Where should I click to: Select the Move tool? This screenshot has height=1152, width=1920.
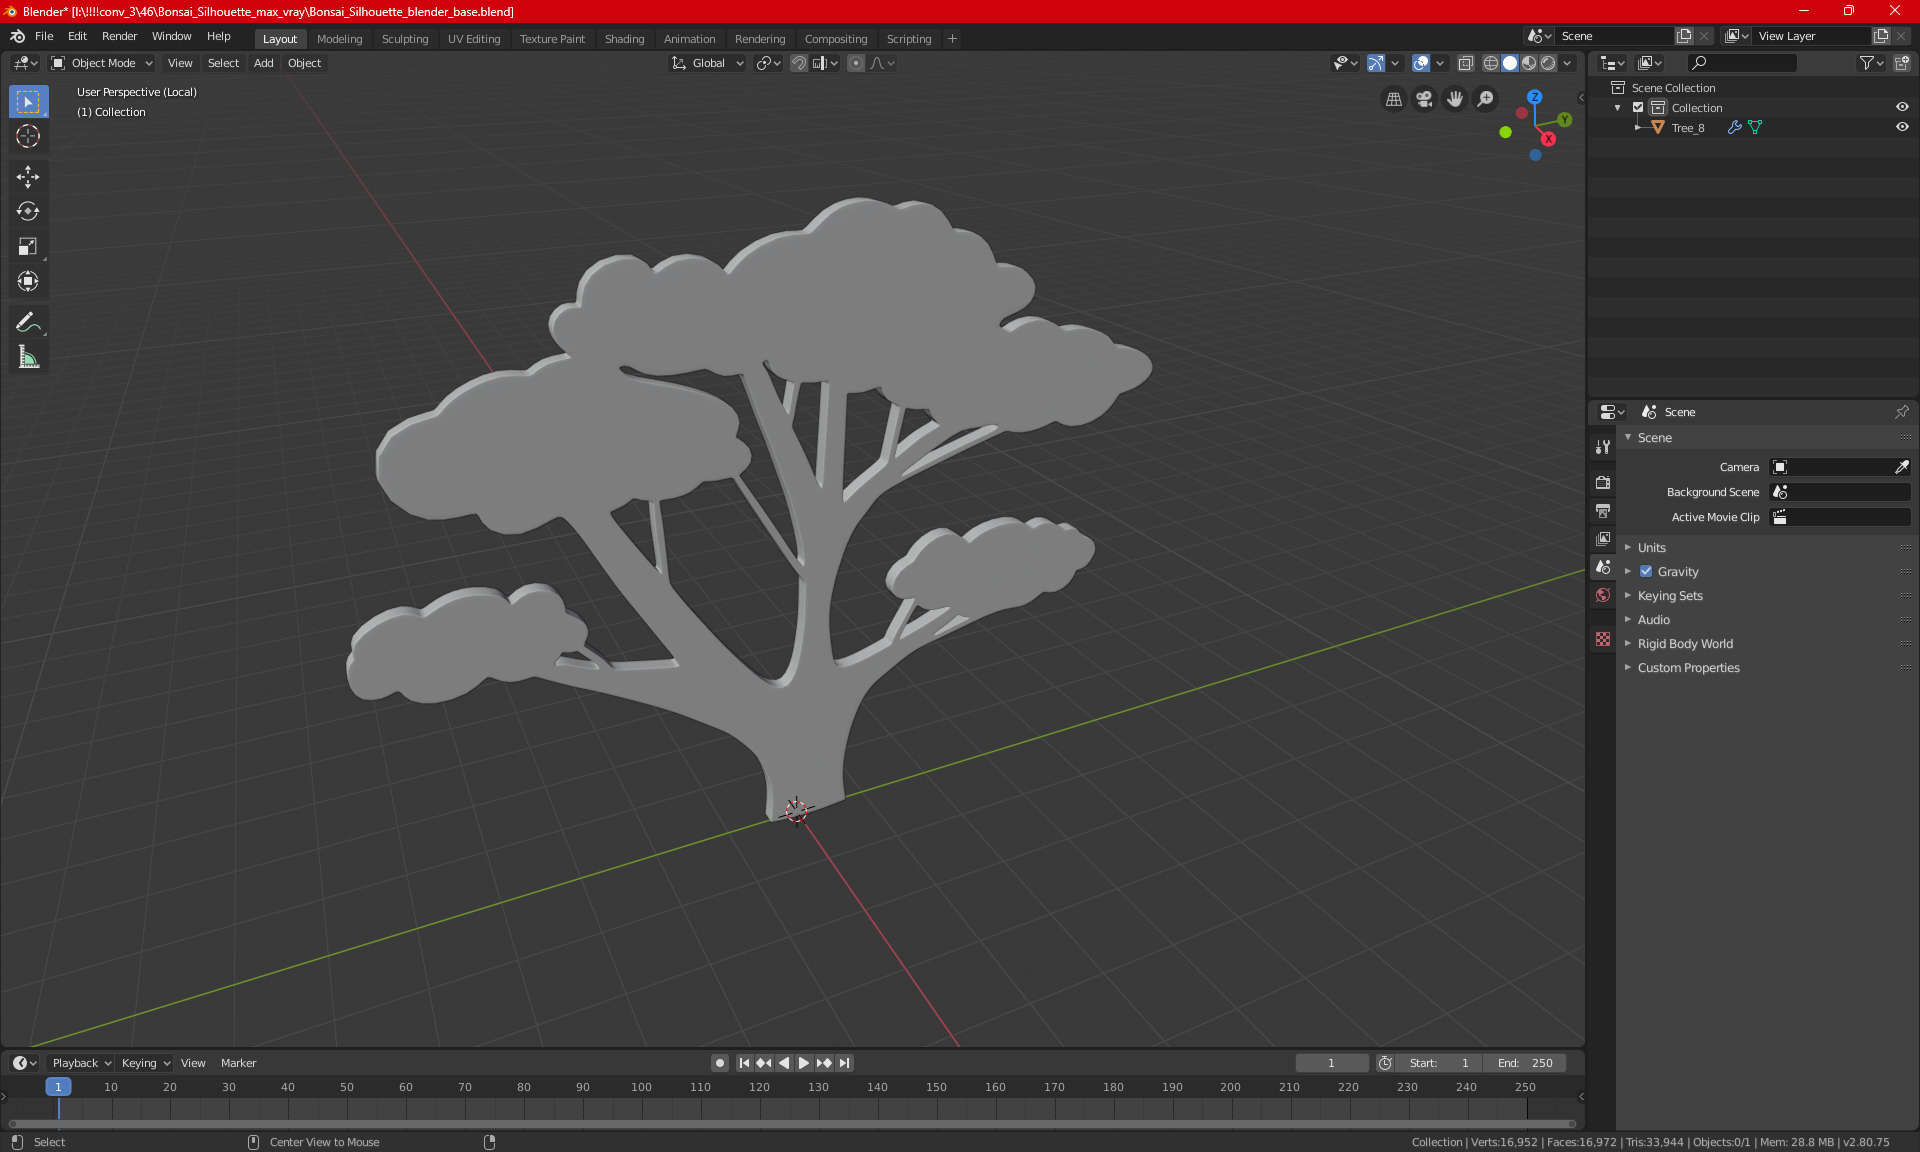pyautogui.click(x=28, y=177)
